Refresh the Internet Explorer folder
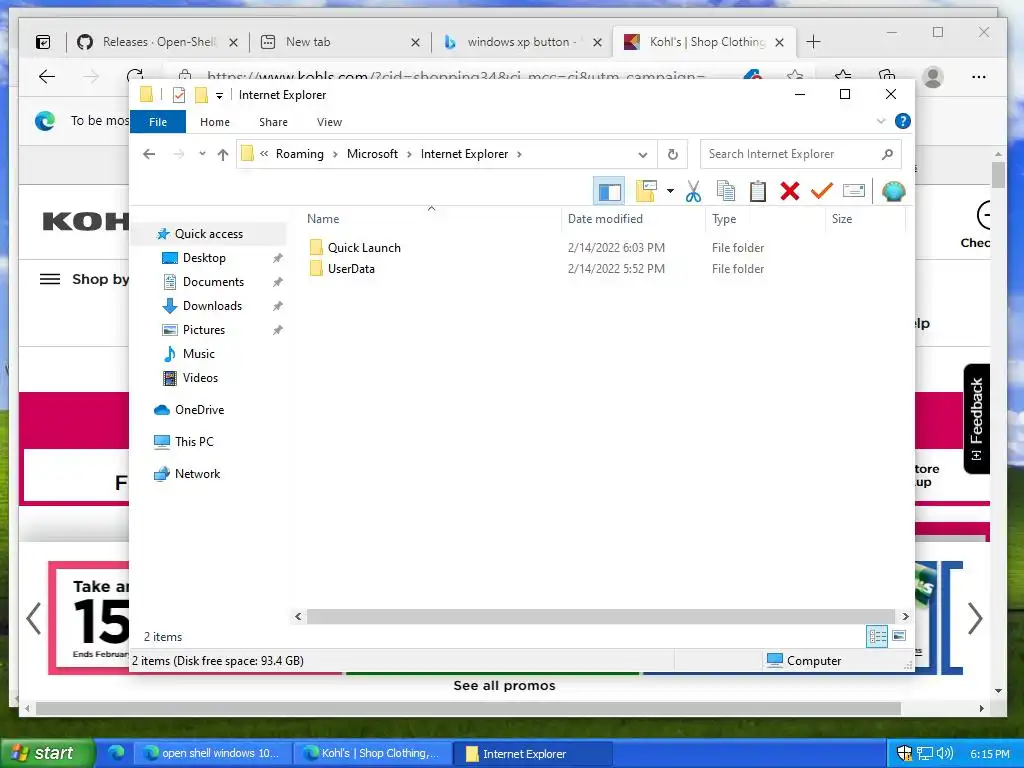Image resolution: width=1024 pixels, height=768 pixels. point(673,155)
